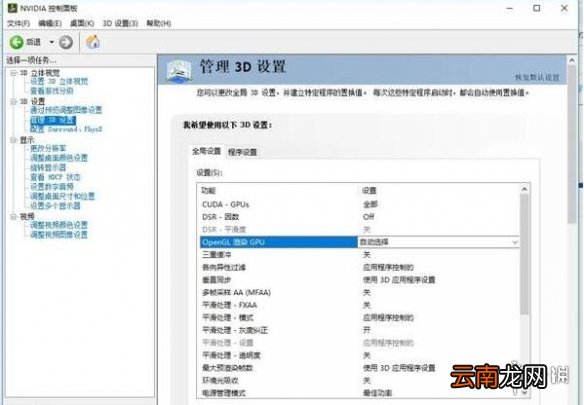Screen dimensions: 584x405
Task: Select the 平滑处理 - 透明度 row
Action: pos(359,355)
